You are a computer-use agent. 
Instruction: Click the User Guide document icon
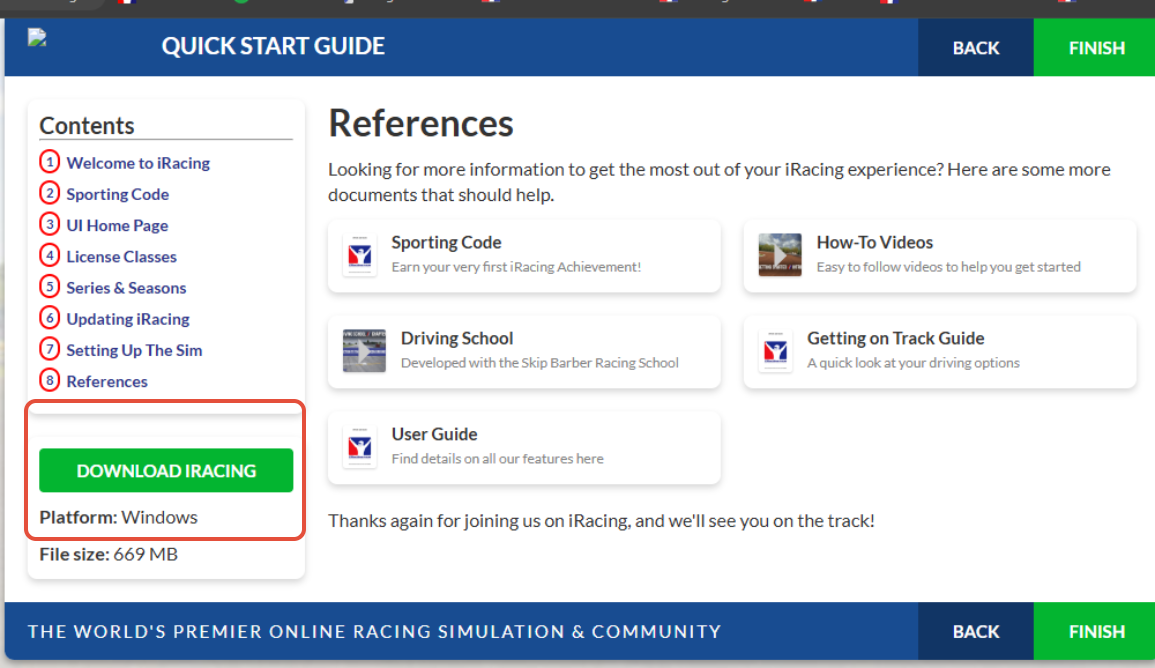[x=359, y=447]
